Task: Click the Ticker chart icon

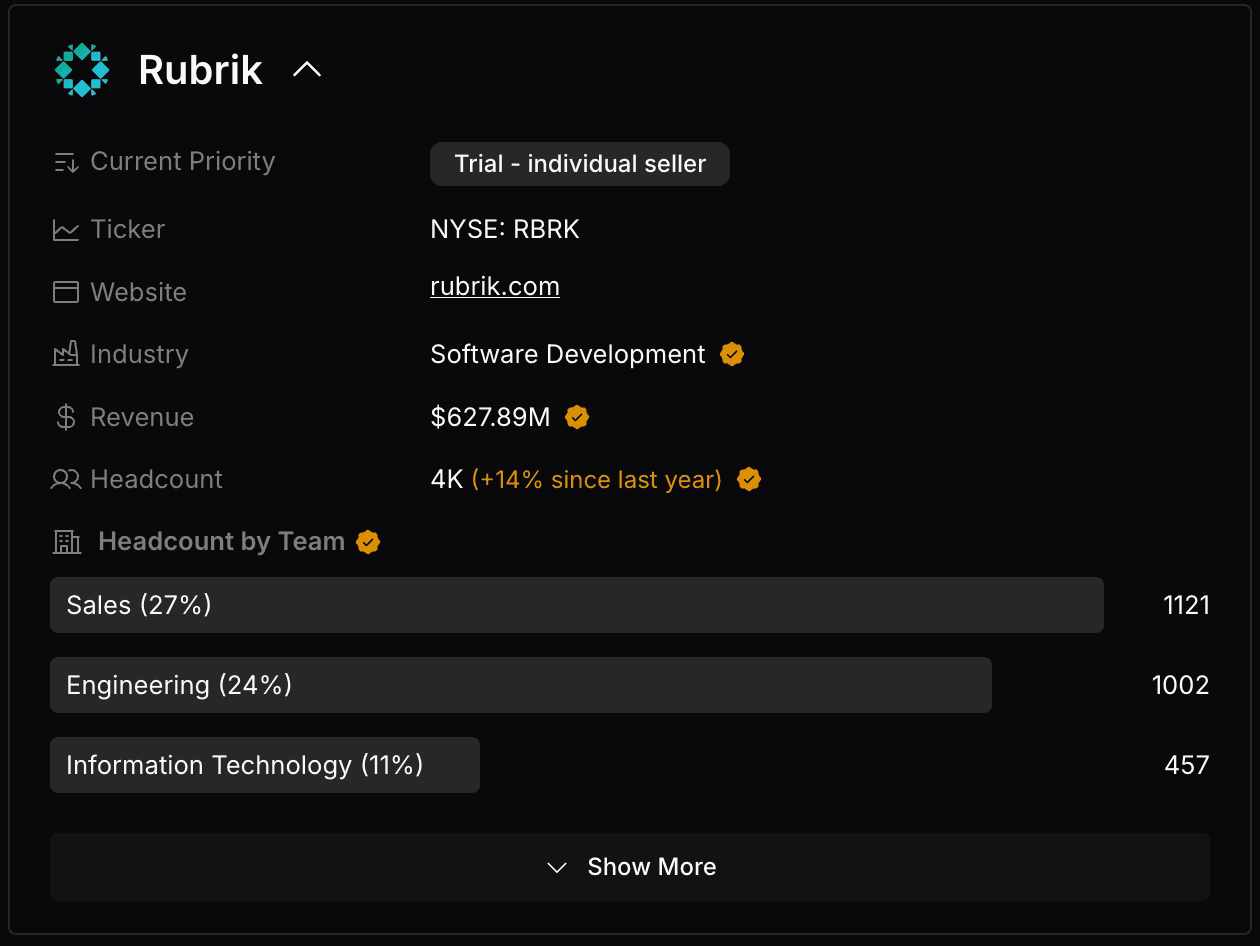Action: coord(66,230)
